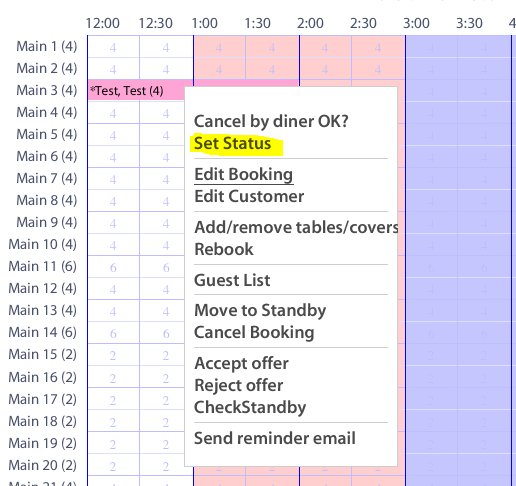The height and width of the screenshot is (486, 516).
Task: Click Main 1 slot at 1:30
Action: 272,47
